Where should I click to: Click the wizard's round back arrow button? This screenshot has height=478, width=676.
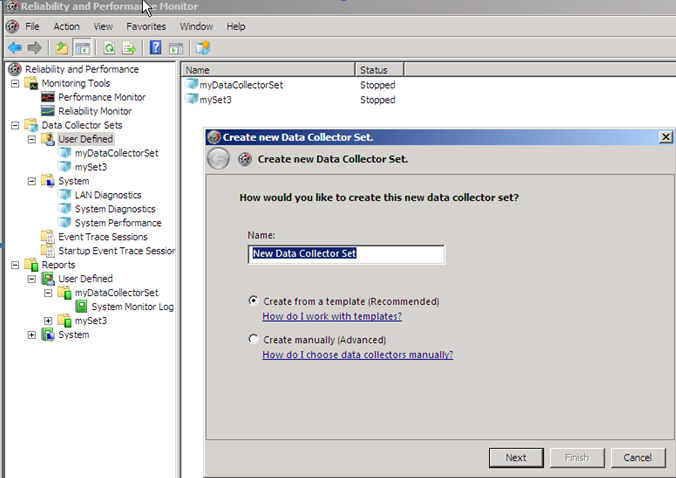(x=218, y=159)
